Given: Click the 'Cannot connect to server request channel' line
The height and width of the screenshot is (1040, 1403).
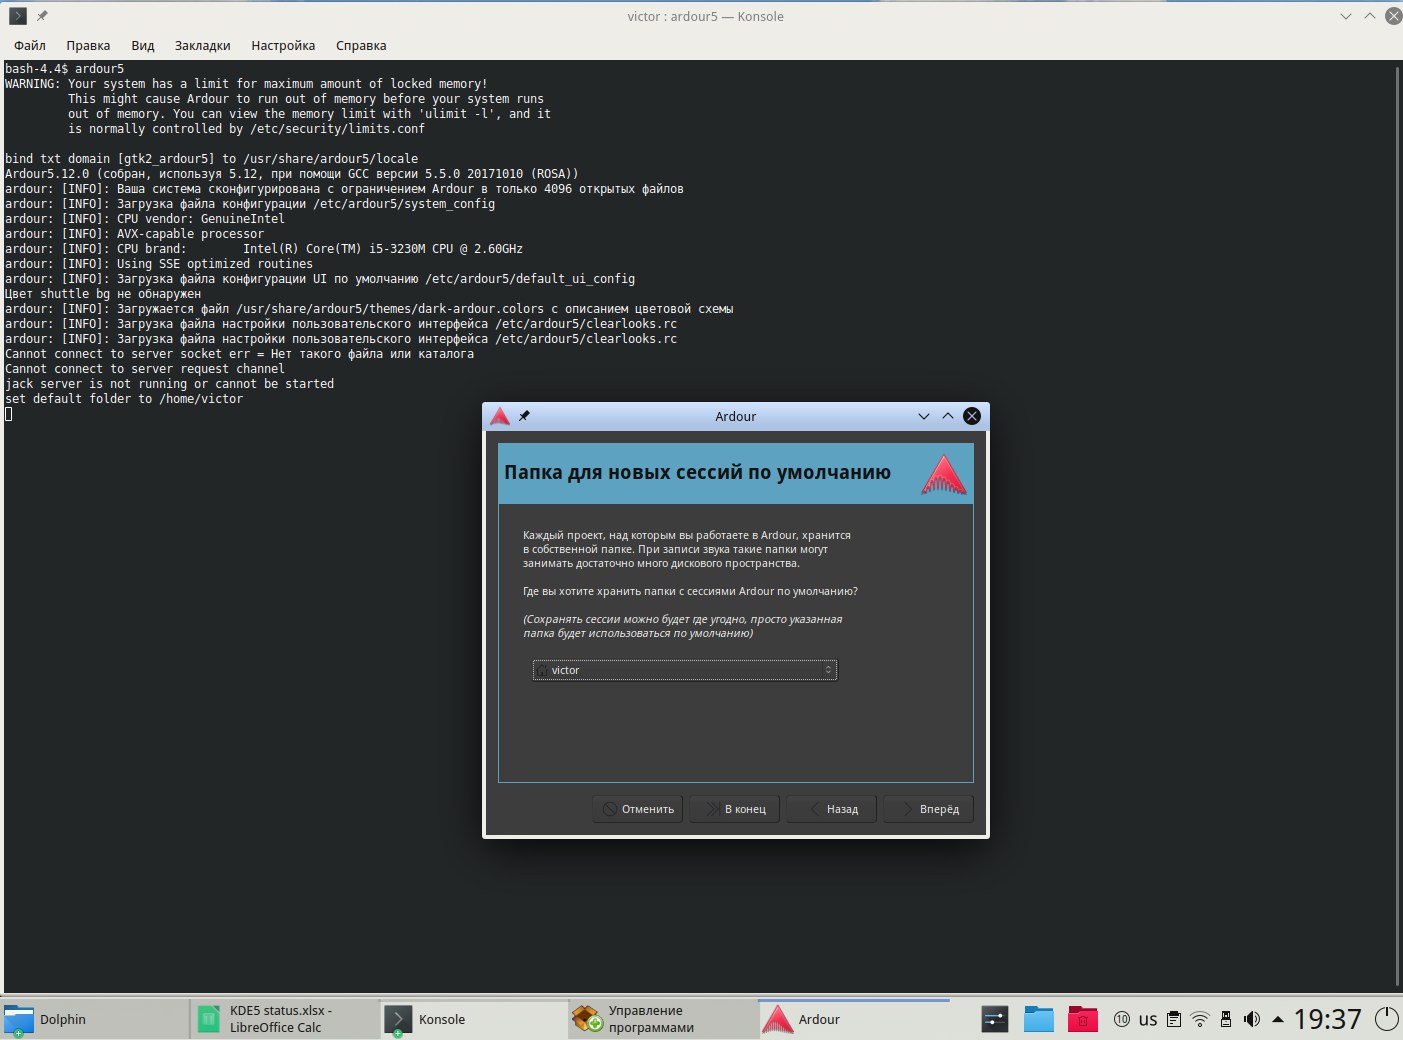Looking at the screenshot, I should [145, 369].
